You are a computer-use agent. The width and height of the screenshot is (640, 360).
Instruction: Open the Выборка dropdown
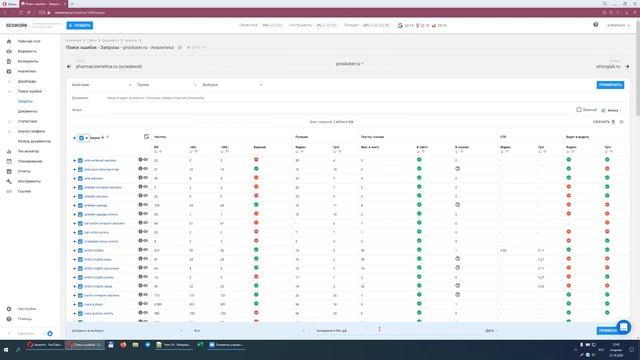coord(232,85)
